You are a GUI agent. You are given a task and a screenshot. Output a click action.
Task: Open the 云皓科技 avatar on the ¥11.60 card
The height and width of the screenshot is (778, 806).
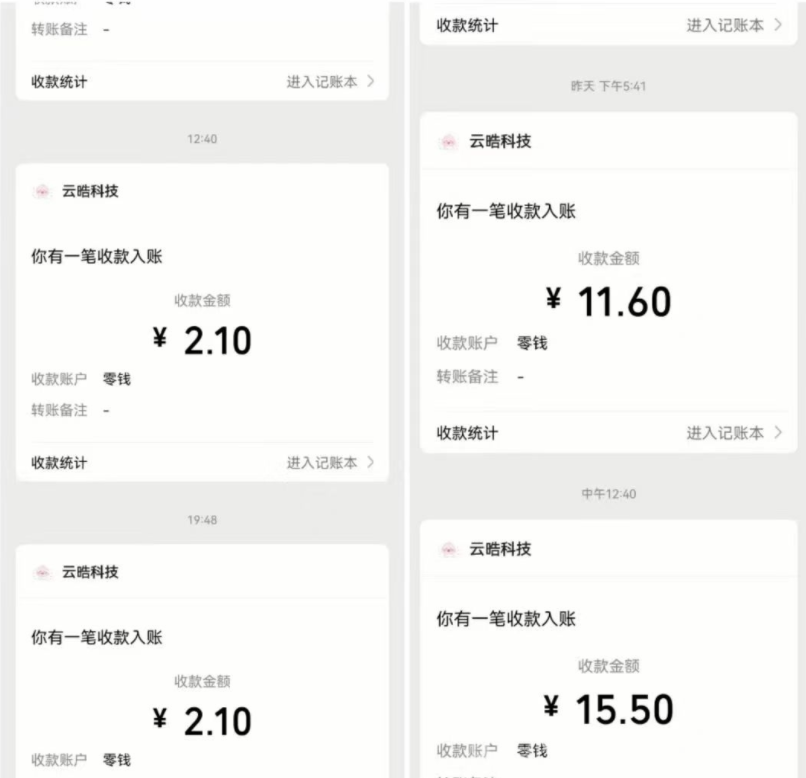(449, 142)
